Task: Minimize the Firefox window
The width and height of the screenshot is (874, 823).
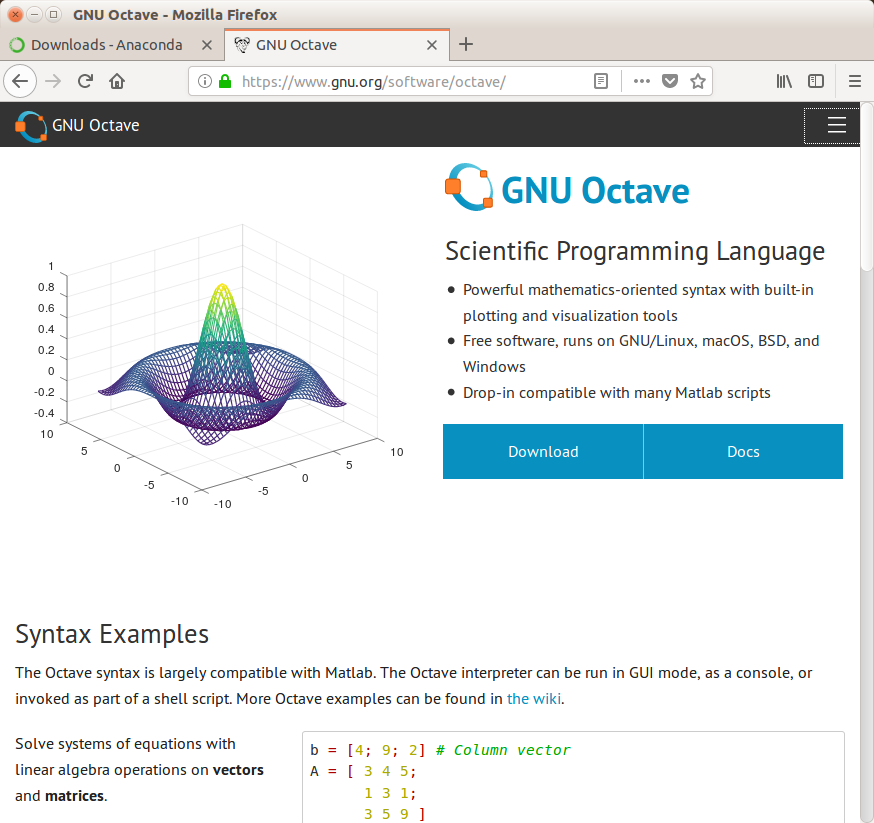Action: (35, 14)
